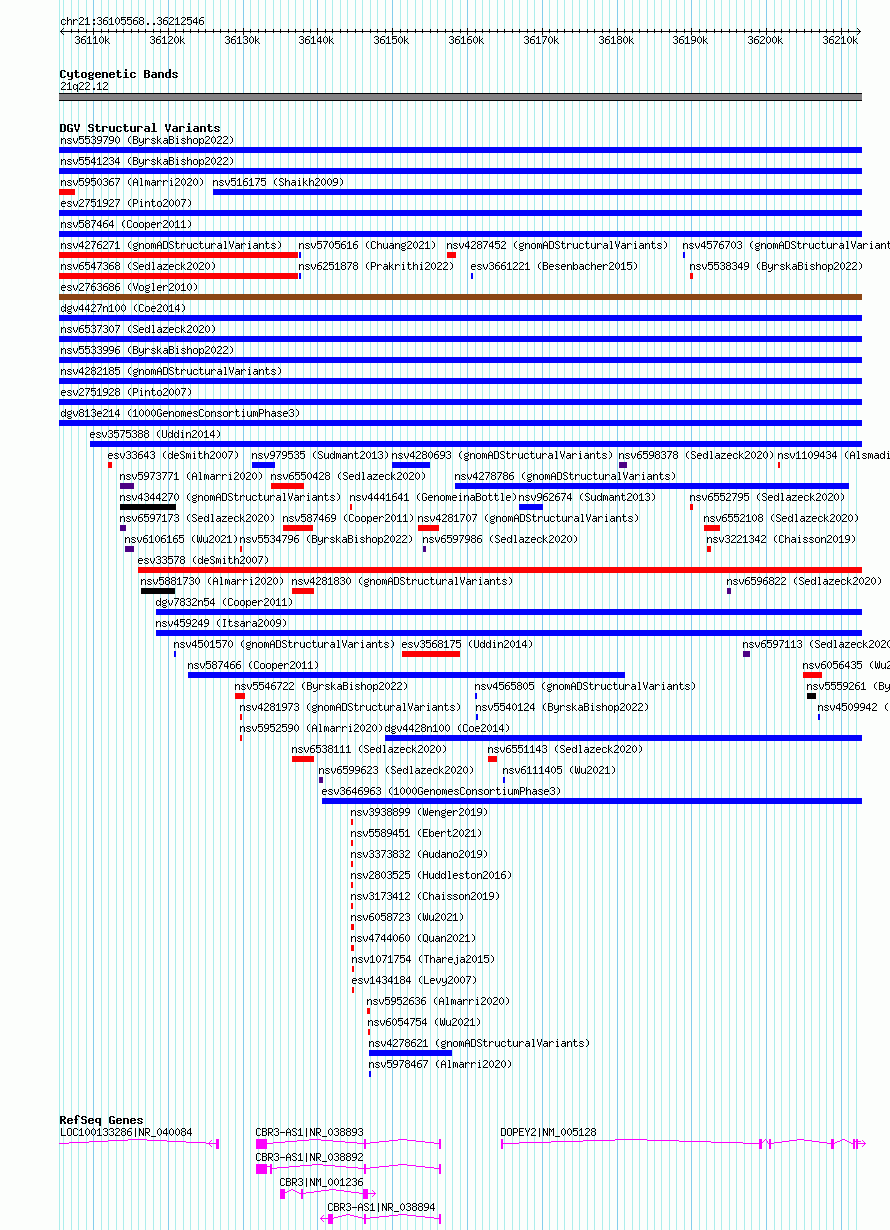
Task: Open gene DOPEY2|NM_005128 label
Action: (x=549, y=1132)
